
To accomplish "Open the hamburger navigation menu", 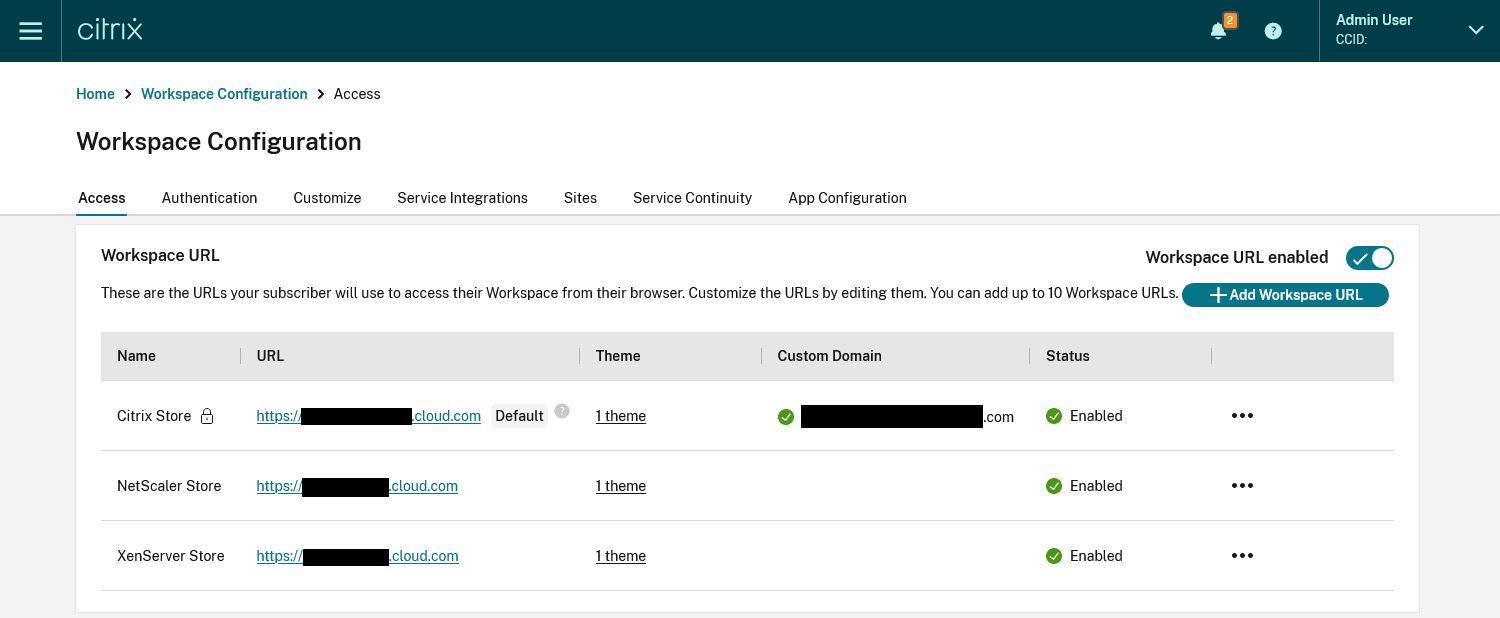I will [x=31, y=31].
